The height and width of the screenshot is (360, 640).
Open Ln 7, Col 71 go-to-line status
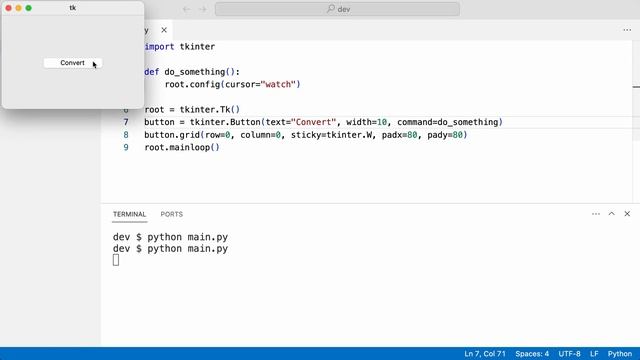point(484,354)
